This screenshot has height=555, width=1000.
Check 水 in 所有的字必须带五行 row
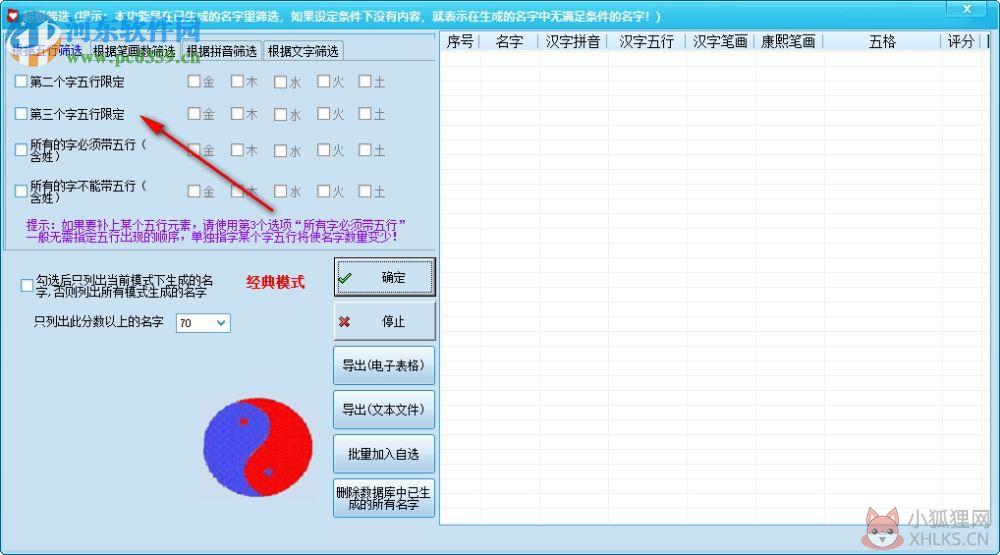click(x=281, y=151)
